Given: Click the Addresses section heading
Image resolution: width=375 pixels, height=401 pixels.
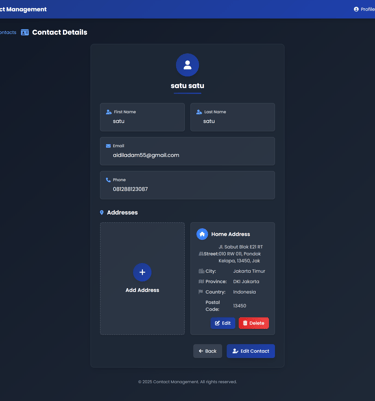Looking at the screenshot, I should [122, 213].
